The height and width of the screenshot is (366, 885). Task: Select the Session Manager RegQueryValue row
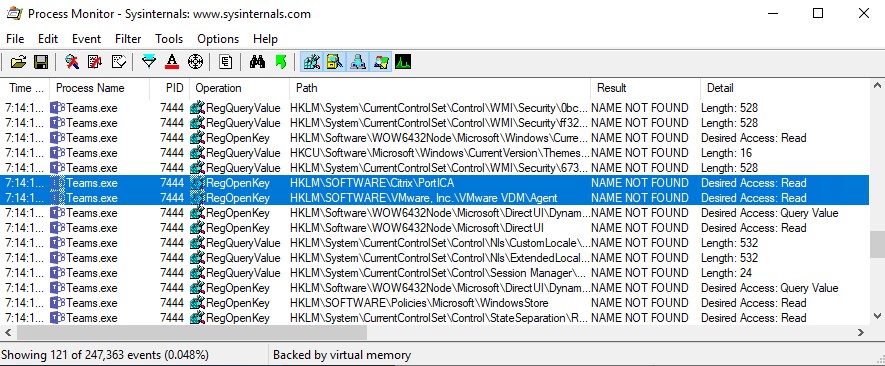(x=435, y=273)
